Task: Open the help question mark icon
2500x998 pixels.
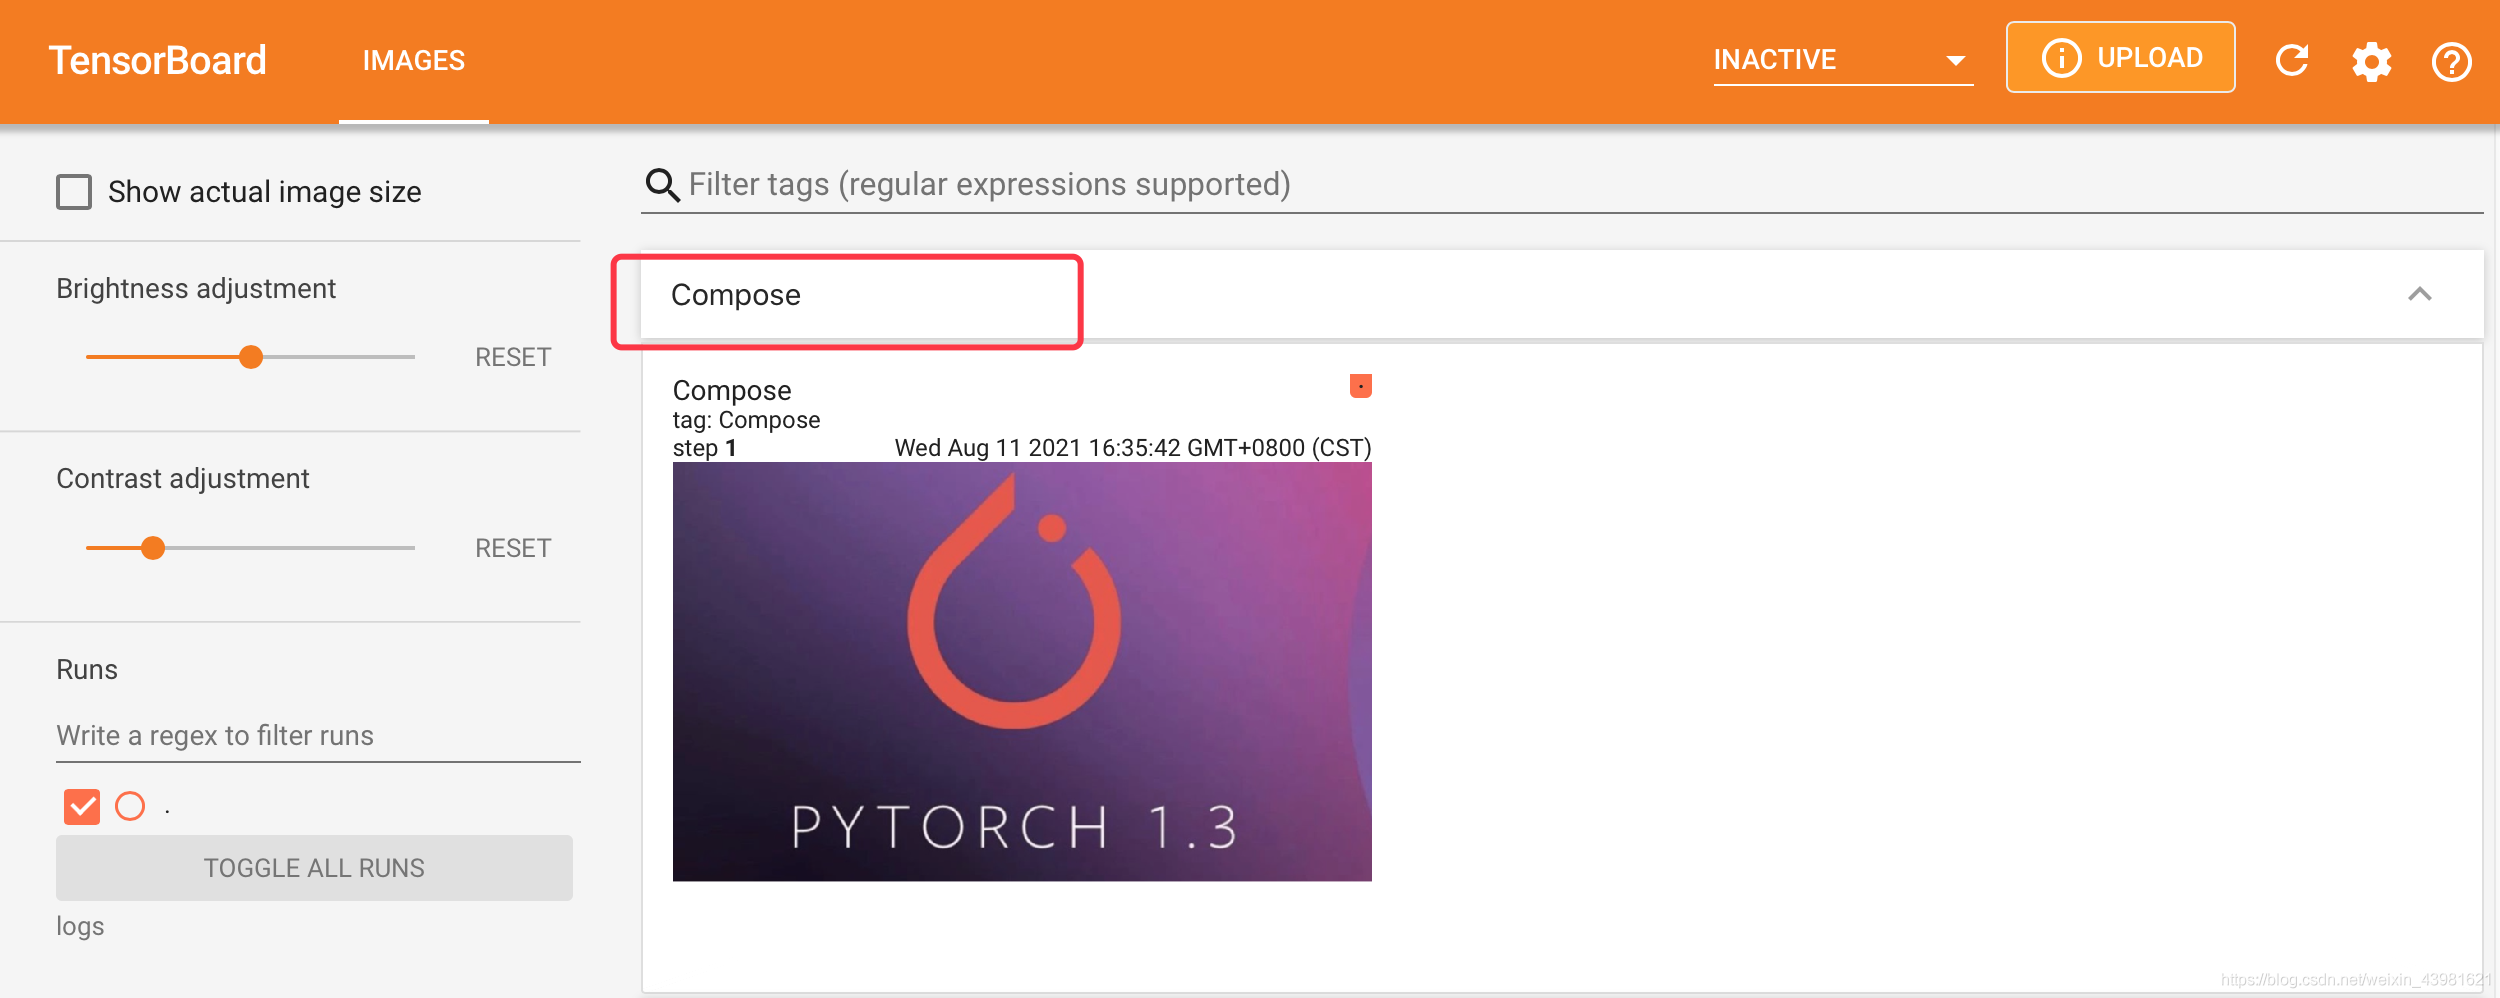Action: coord(2451,62)
